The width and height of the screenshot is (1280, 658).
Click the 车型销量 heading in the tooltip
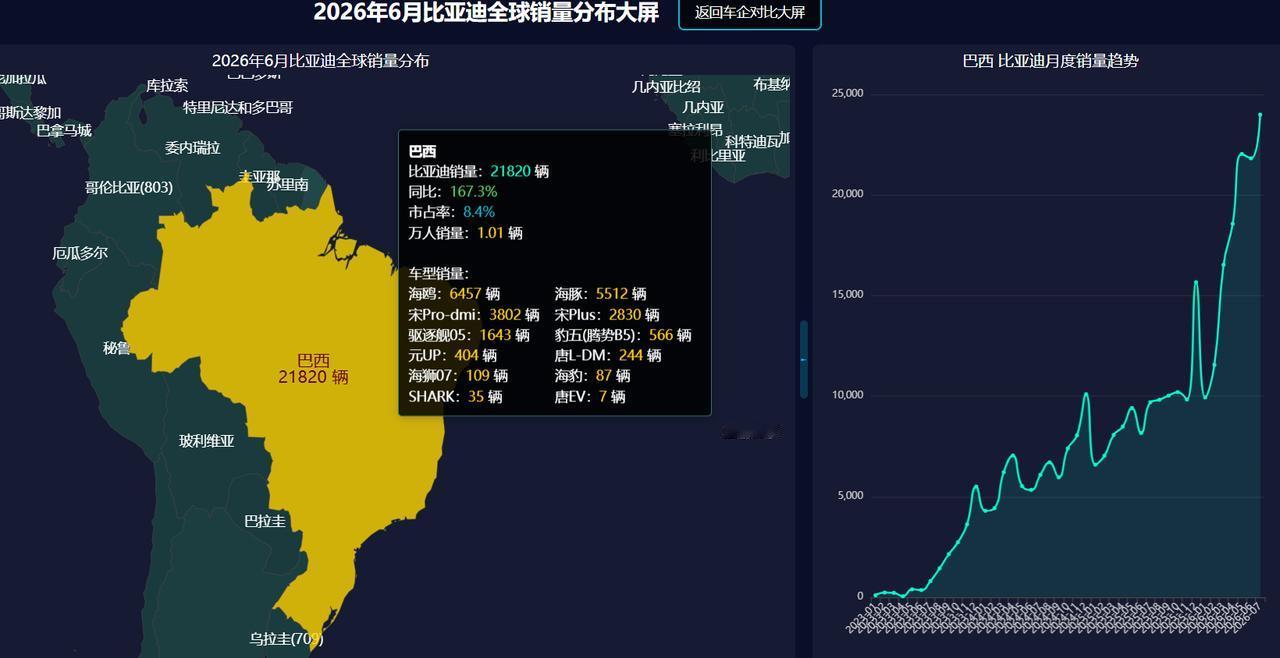[438, 274]
